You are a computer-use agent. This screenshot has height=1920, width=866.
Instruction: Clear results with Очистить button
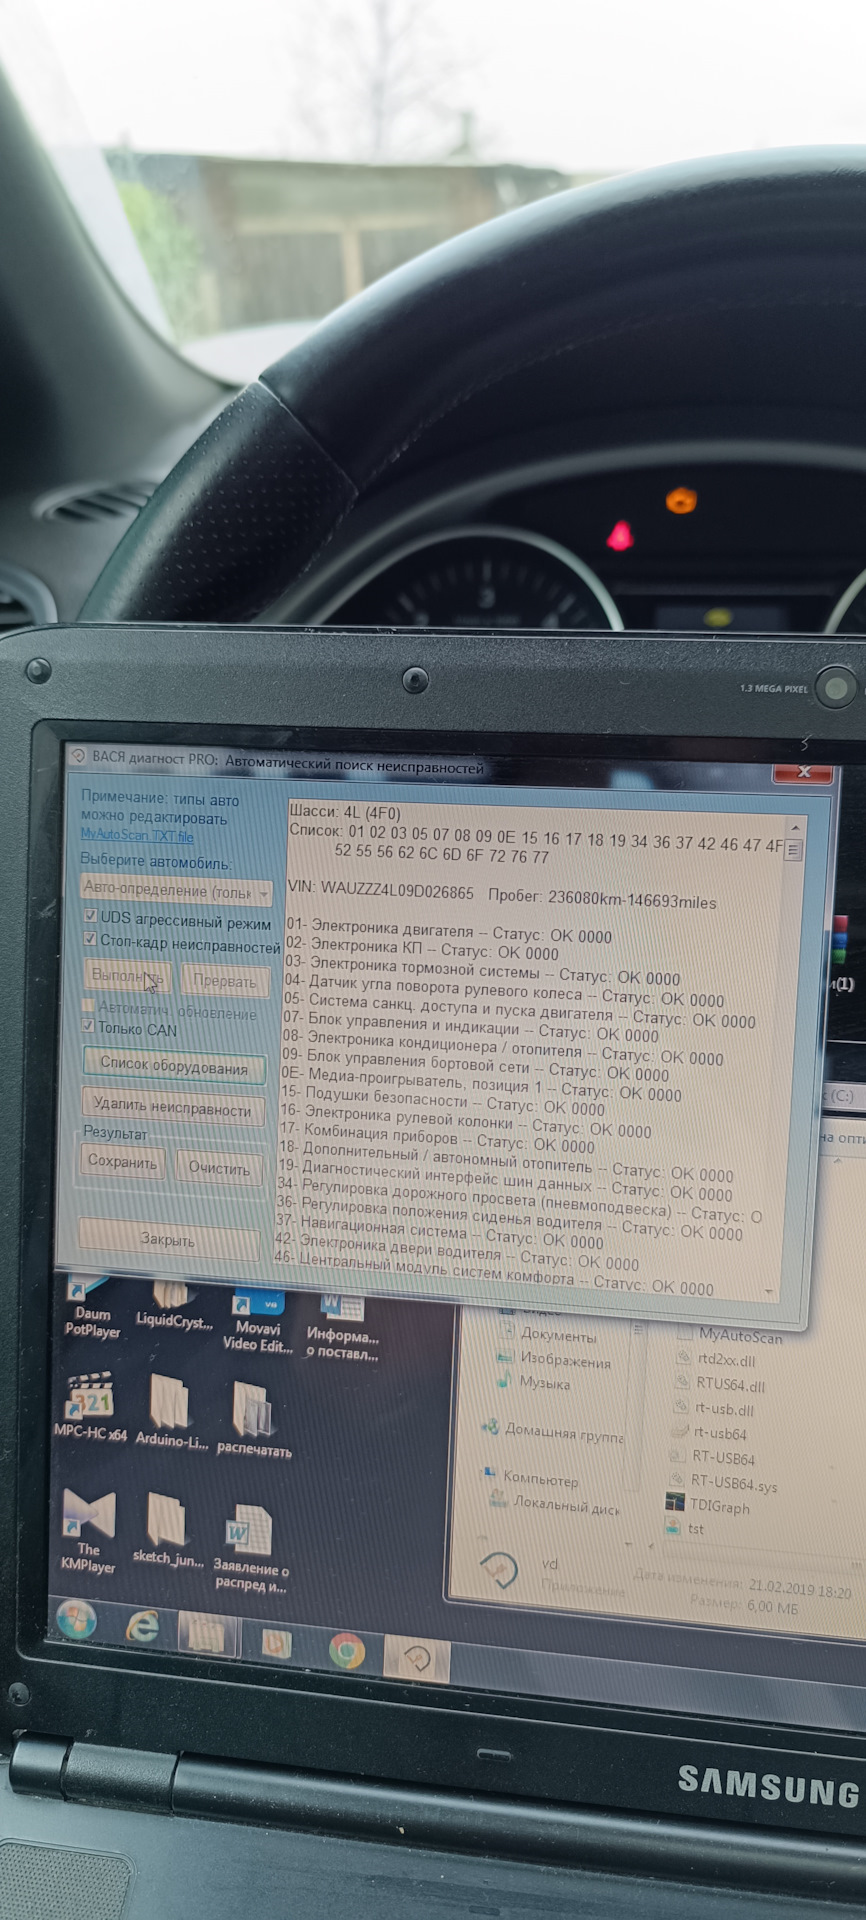point(219,1167)
